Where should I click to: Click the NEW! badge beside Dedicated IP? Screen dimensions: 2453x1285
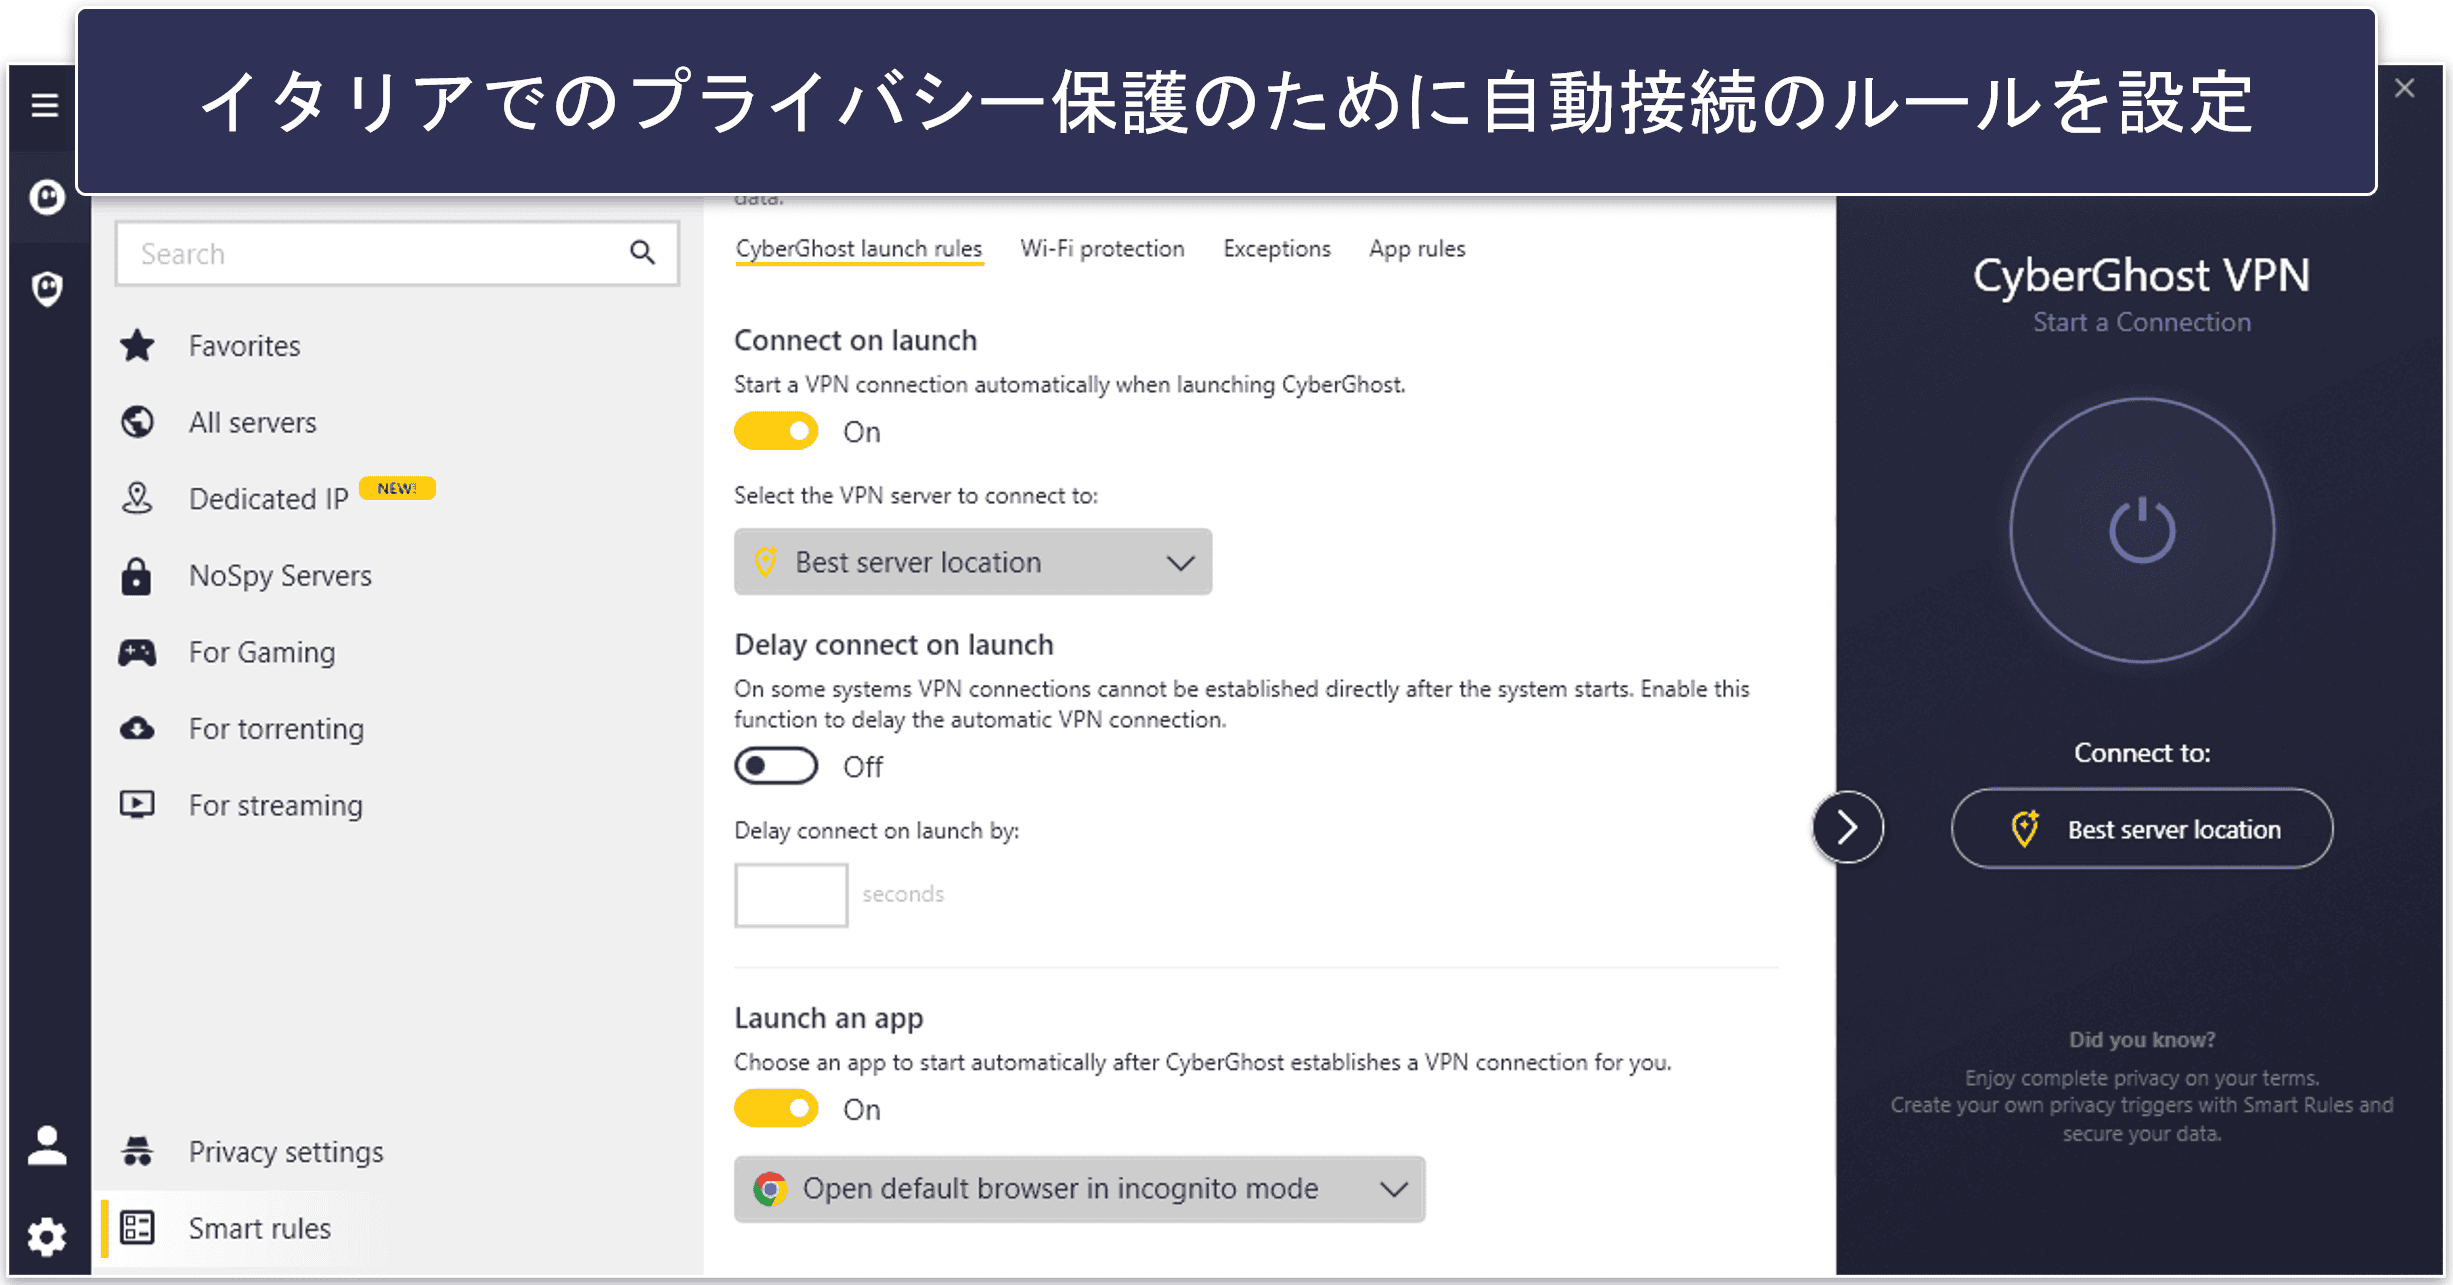(x=397, y=488)
